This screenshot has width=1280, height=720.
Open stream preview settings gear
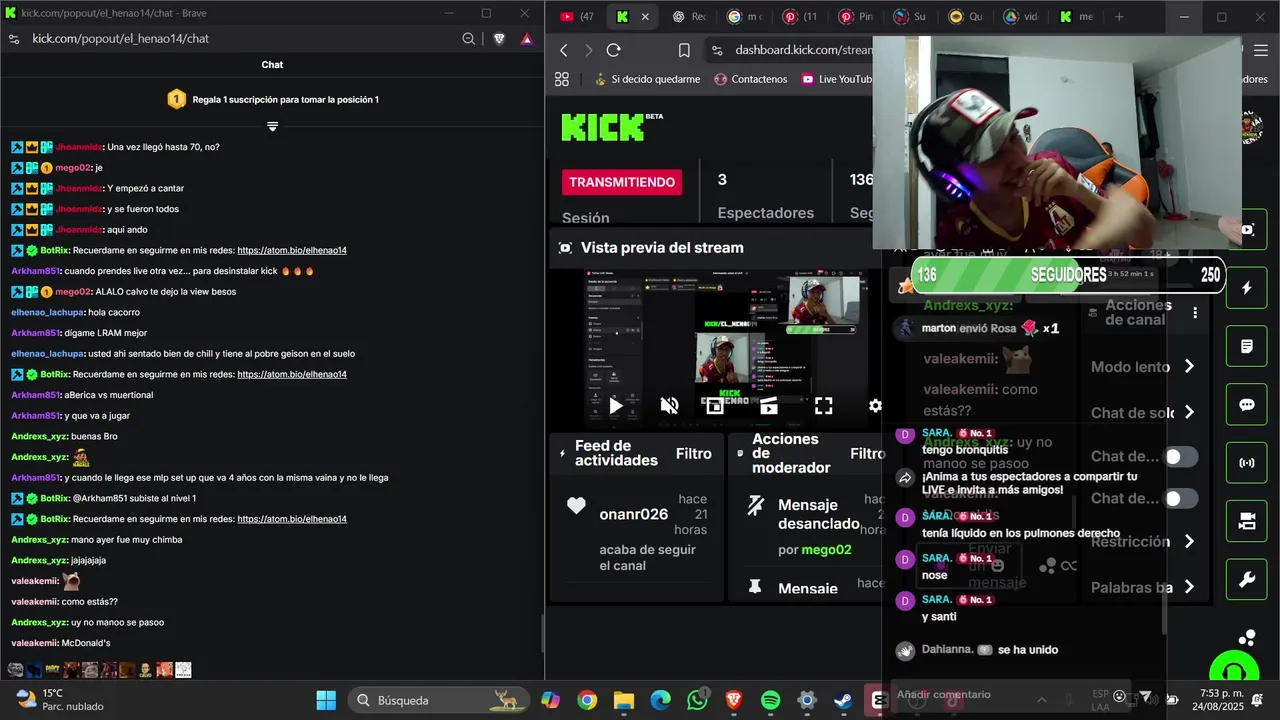click(875, 406)
